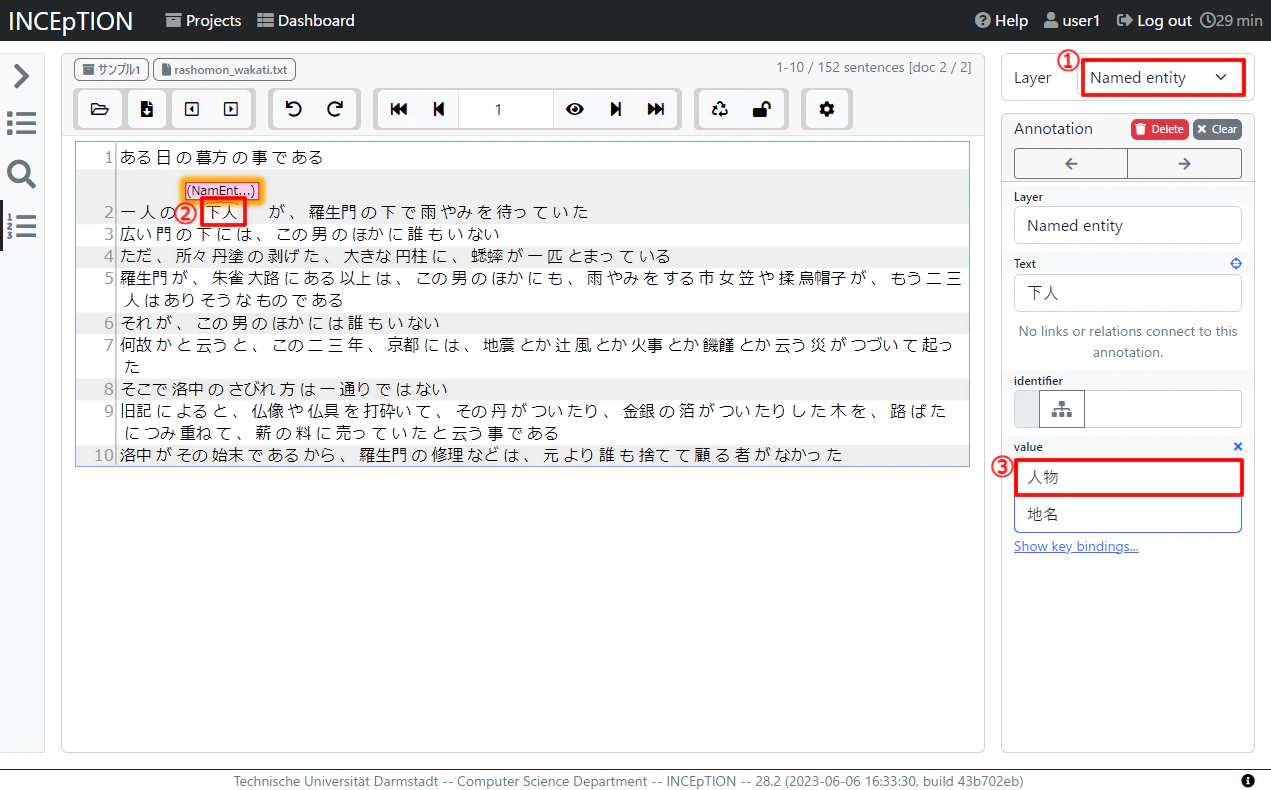Click the export document download icon
Viewport: 1271px width, 790px height.
[x=146, y=109]
